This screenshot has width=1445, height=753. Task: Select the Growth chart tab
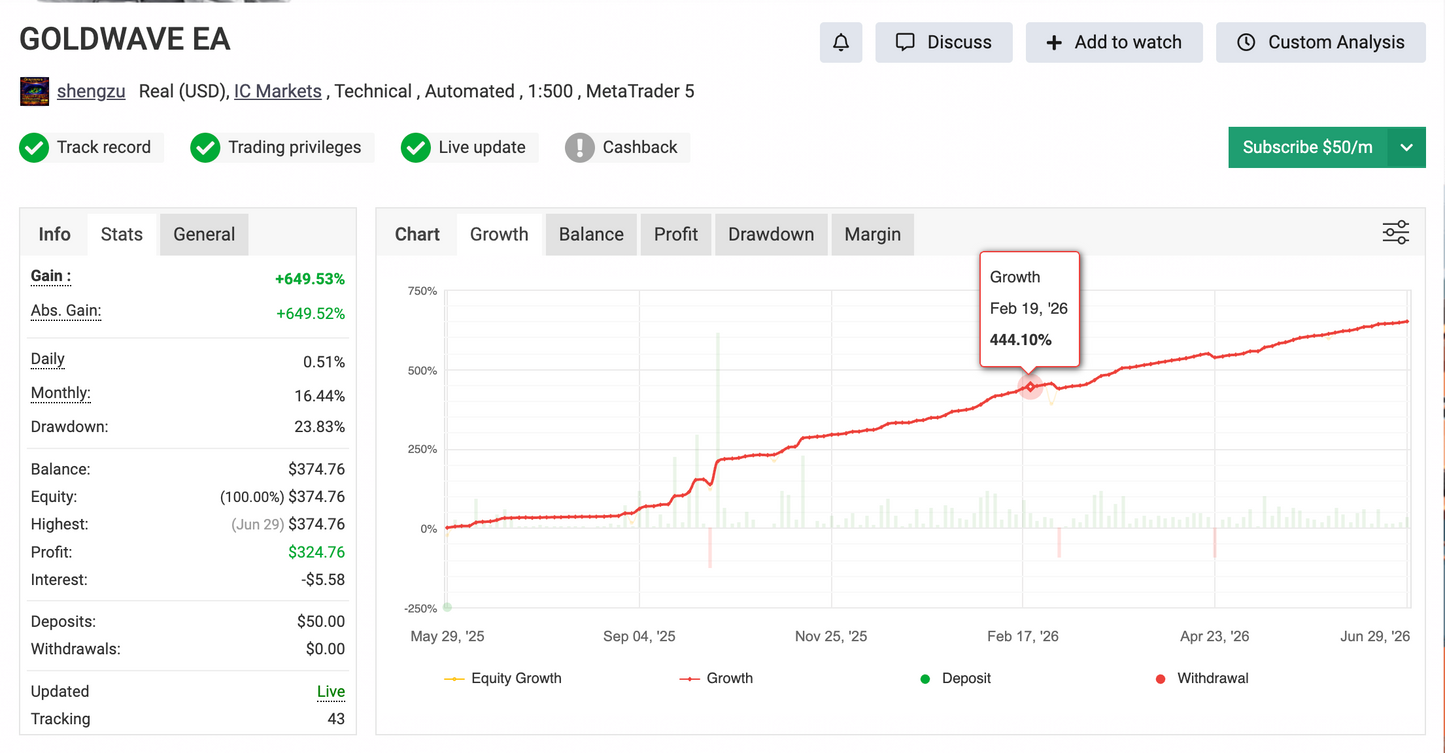click(499, 234)
